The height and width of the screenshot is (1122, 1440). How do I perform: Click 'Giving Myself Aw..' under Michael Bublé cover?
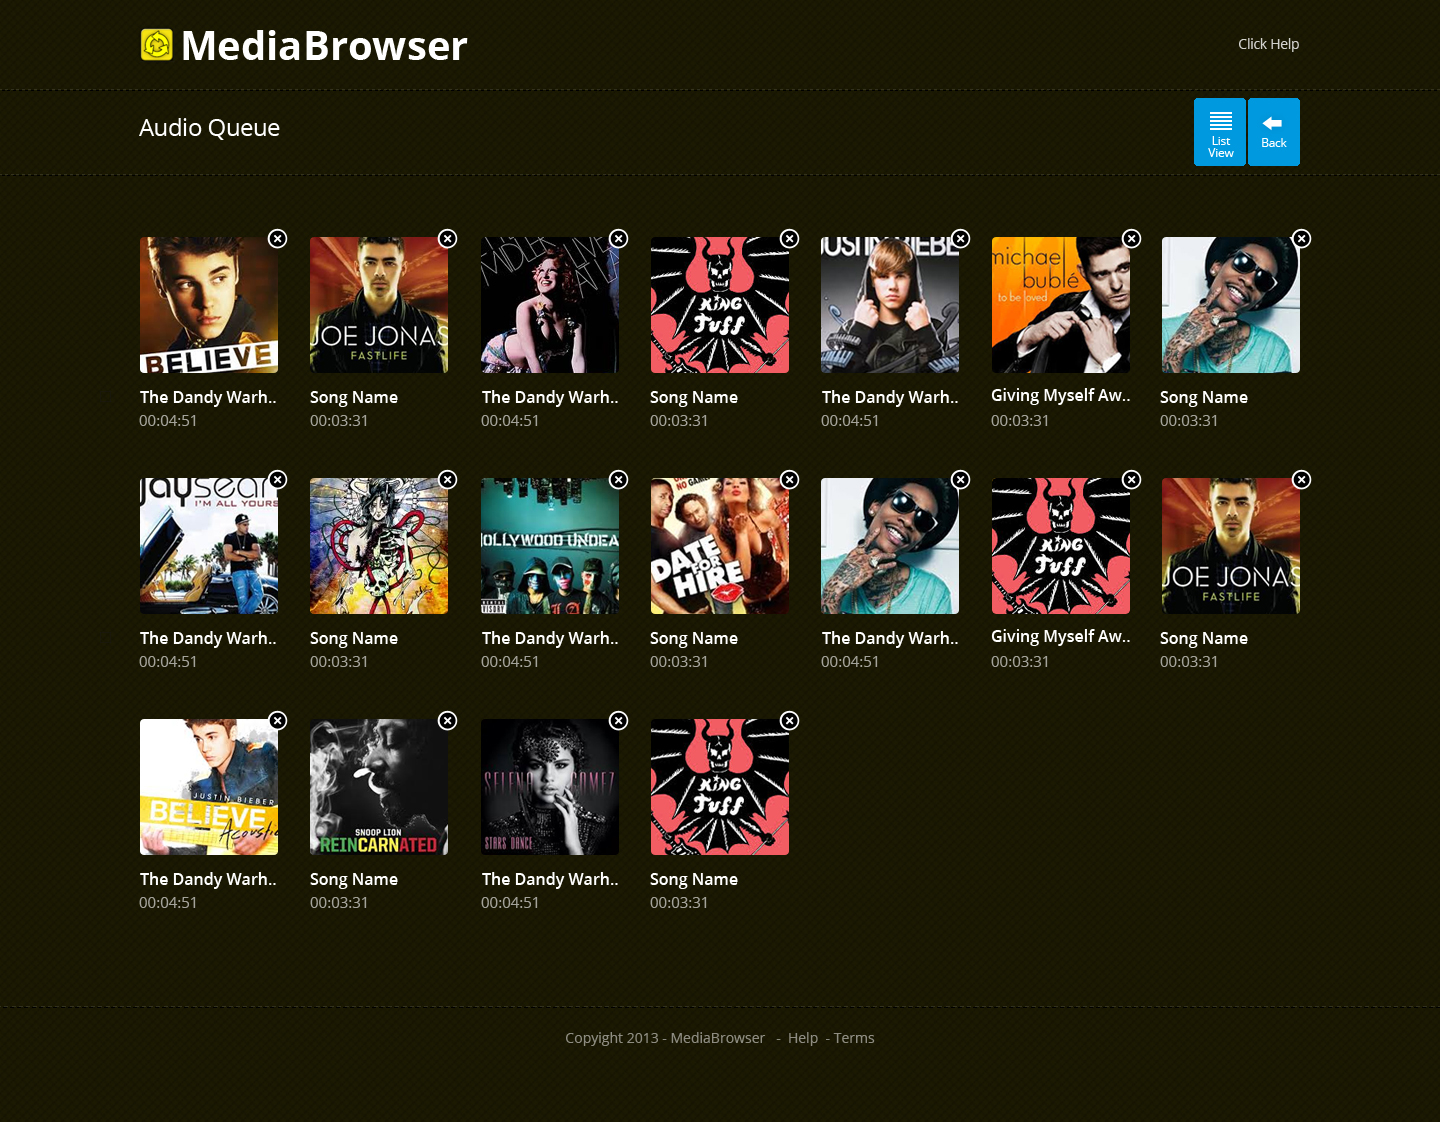coord(1061,395)
